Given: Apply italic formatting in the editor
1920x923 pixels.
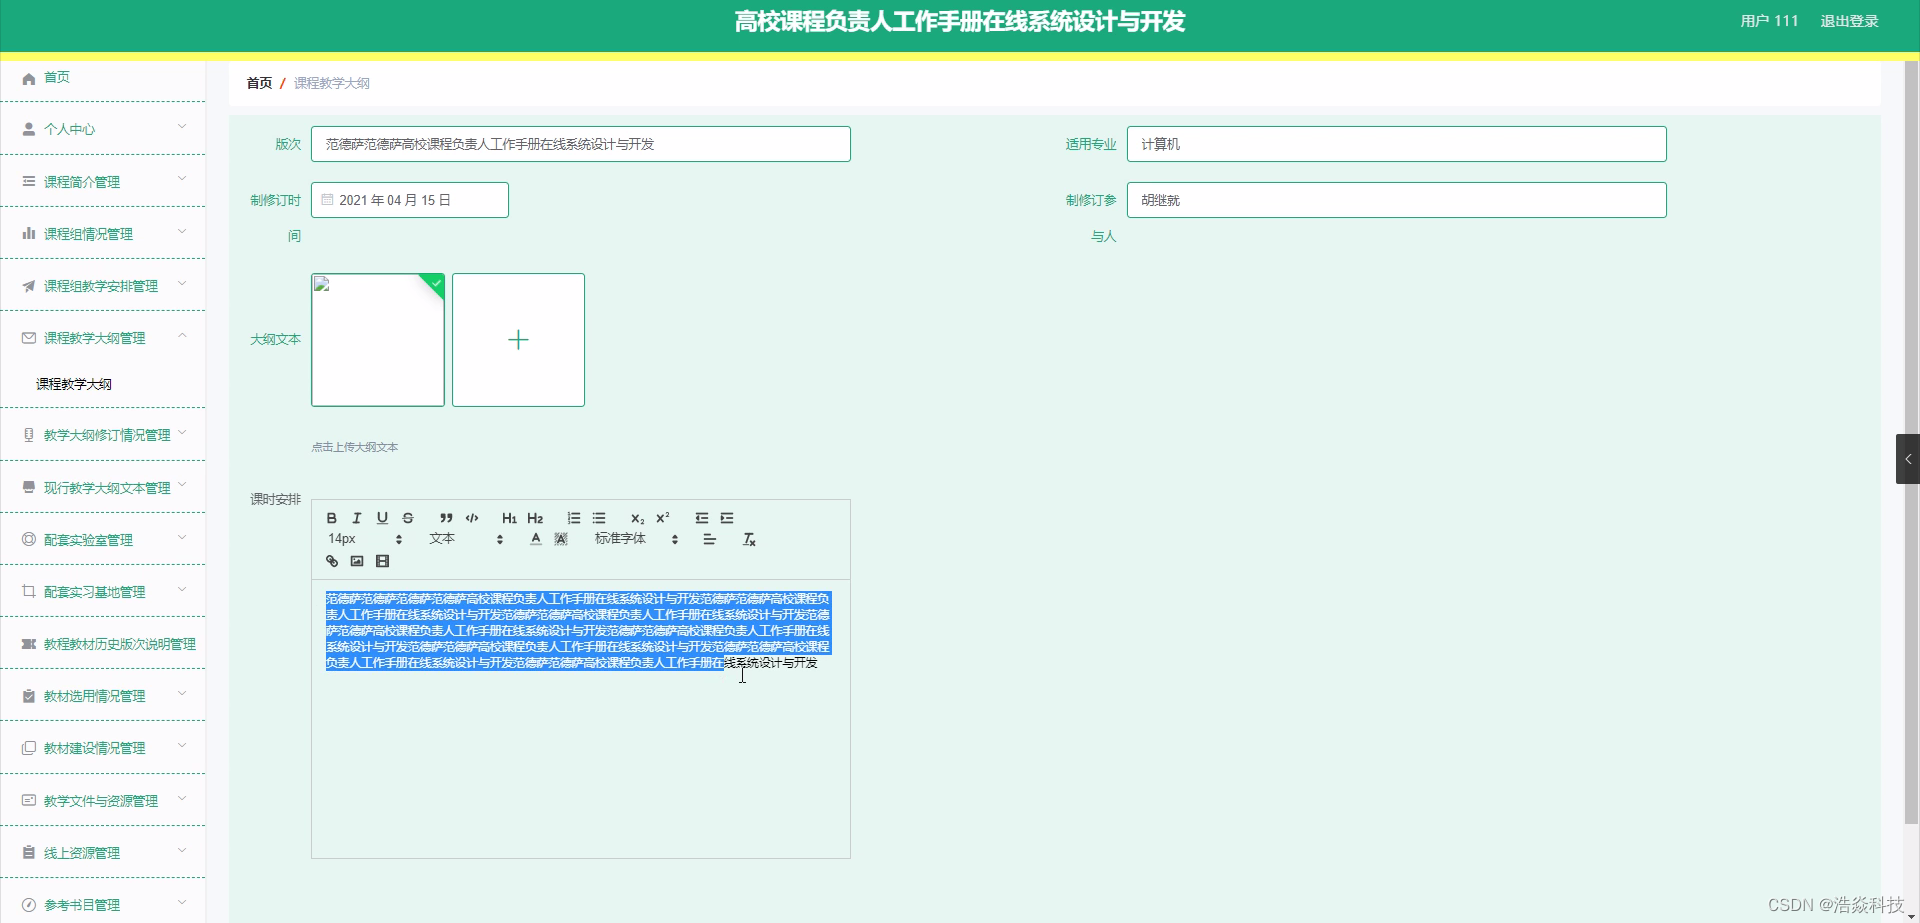Looking at the screenshot, I should coord(356,517).
